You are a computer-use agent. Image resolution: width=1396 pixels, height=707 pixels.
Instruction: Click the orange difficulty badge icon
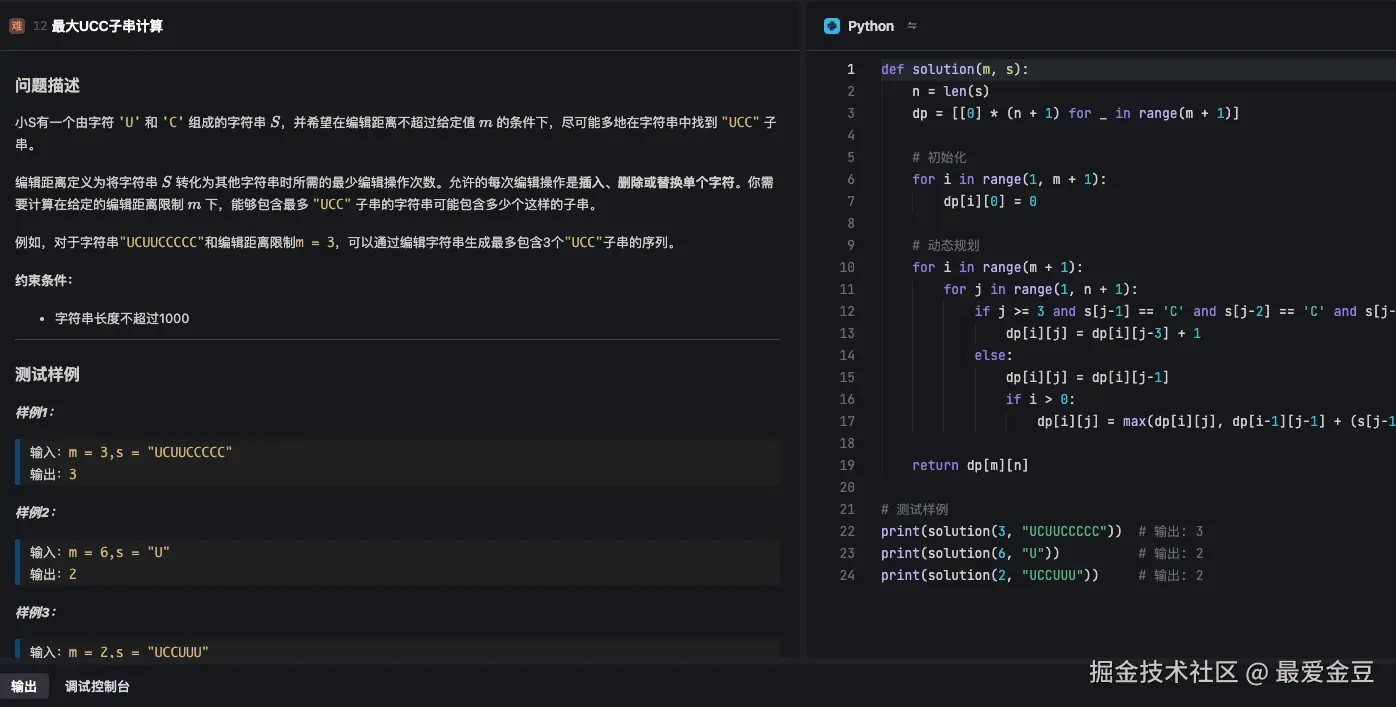click(16, 26)
